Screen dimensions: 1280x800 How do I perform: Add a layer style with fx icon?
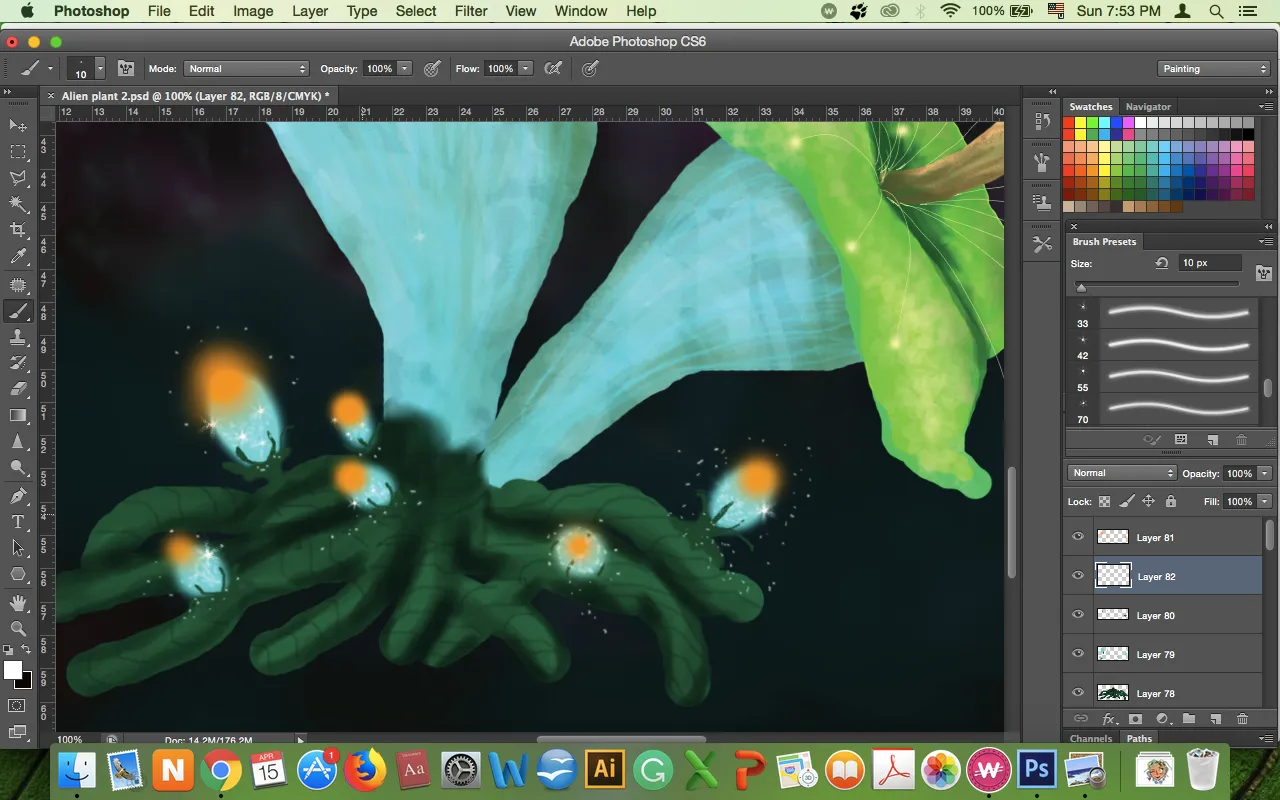pos(1108,719)
